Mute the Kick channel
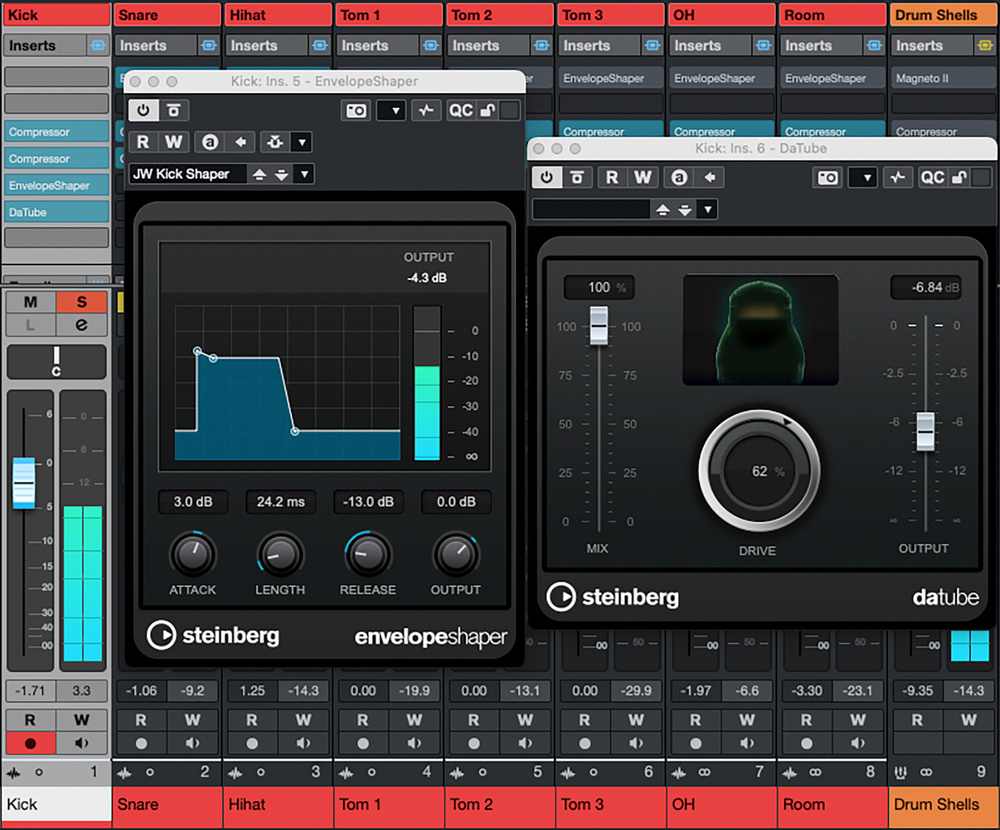This screenshot has height=830, width=1000. click(31, 302)
